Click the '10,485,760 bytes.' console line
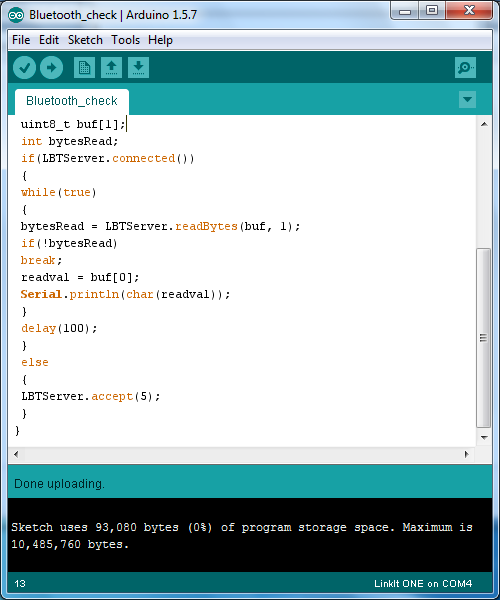 click(70, 544)
